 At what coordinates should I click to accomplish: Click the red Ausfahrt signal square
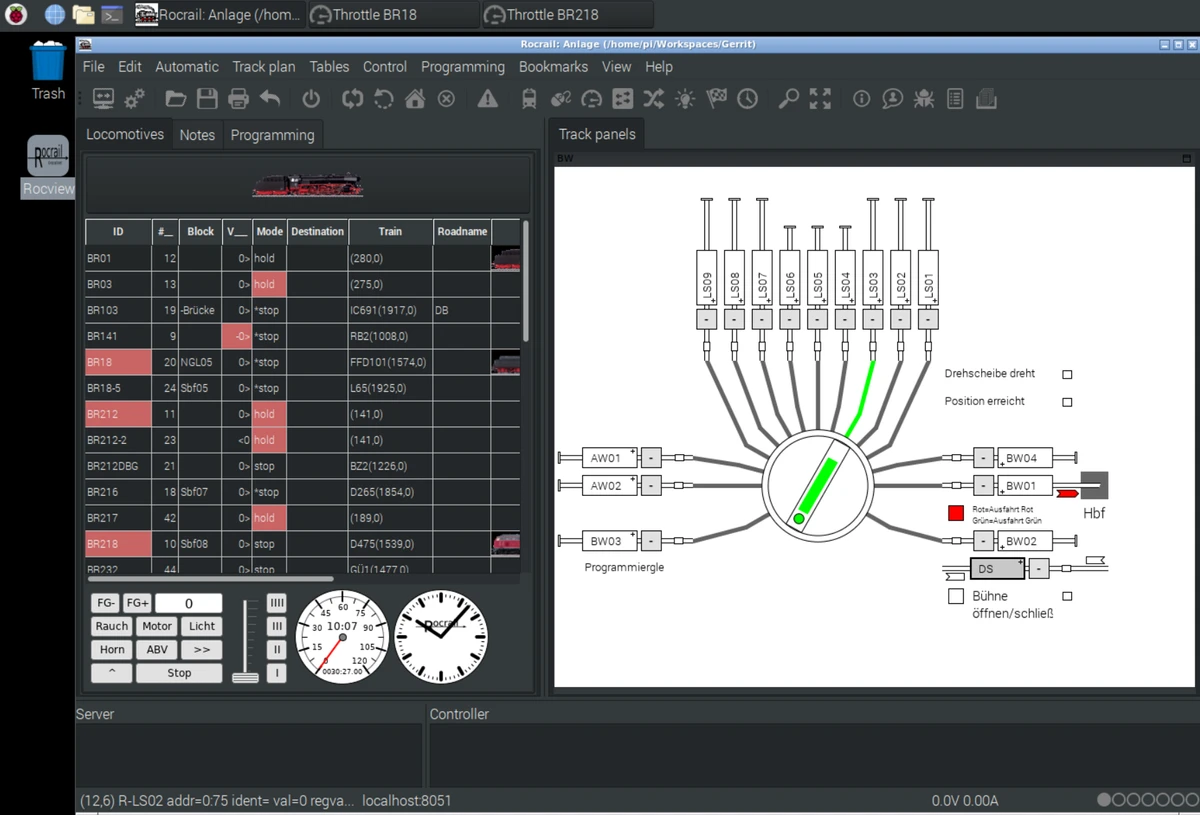point(956,513)
